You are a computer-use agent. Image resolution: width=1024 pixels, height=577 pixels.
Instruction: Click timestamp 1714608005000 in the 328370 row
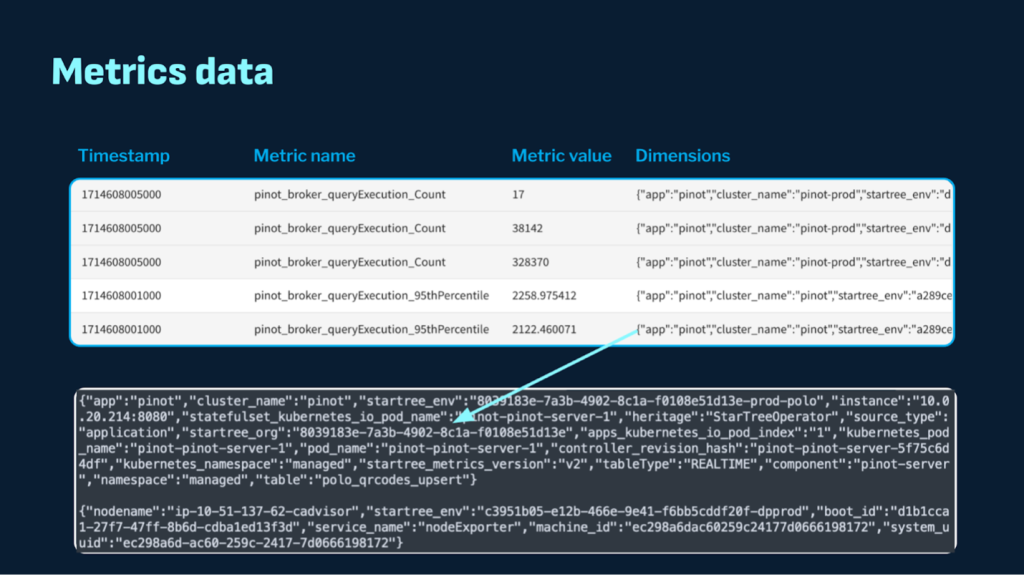coord(121,262)
